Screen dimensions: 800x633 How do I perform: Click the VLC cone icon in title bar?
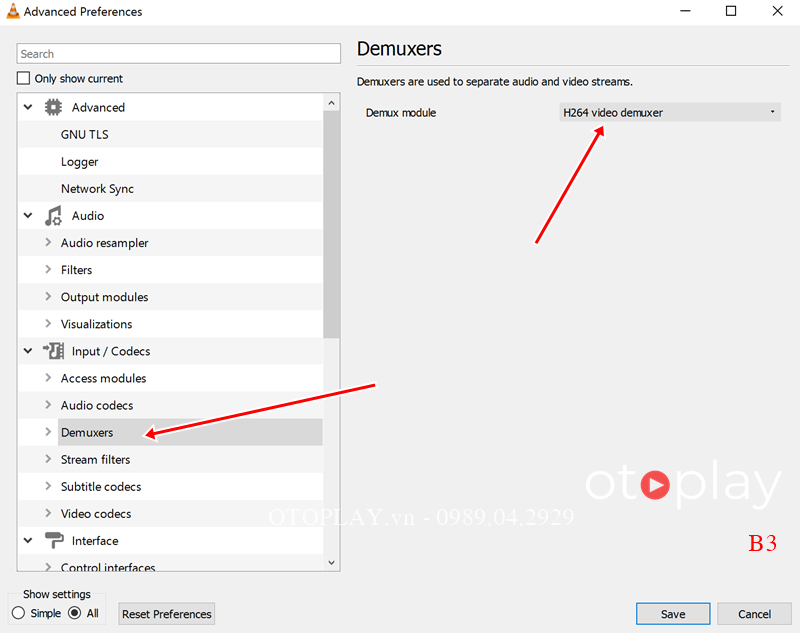pyautogui.click(x=12, y=11)
